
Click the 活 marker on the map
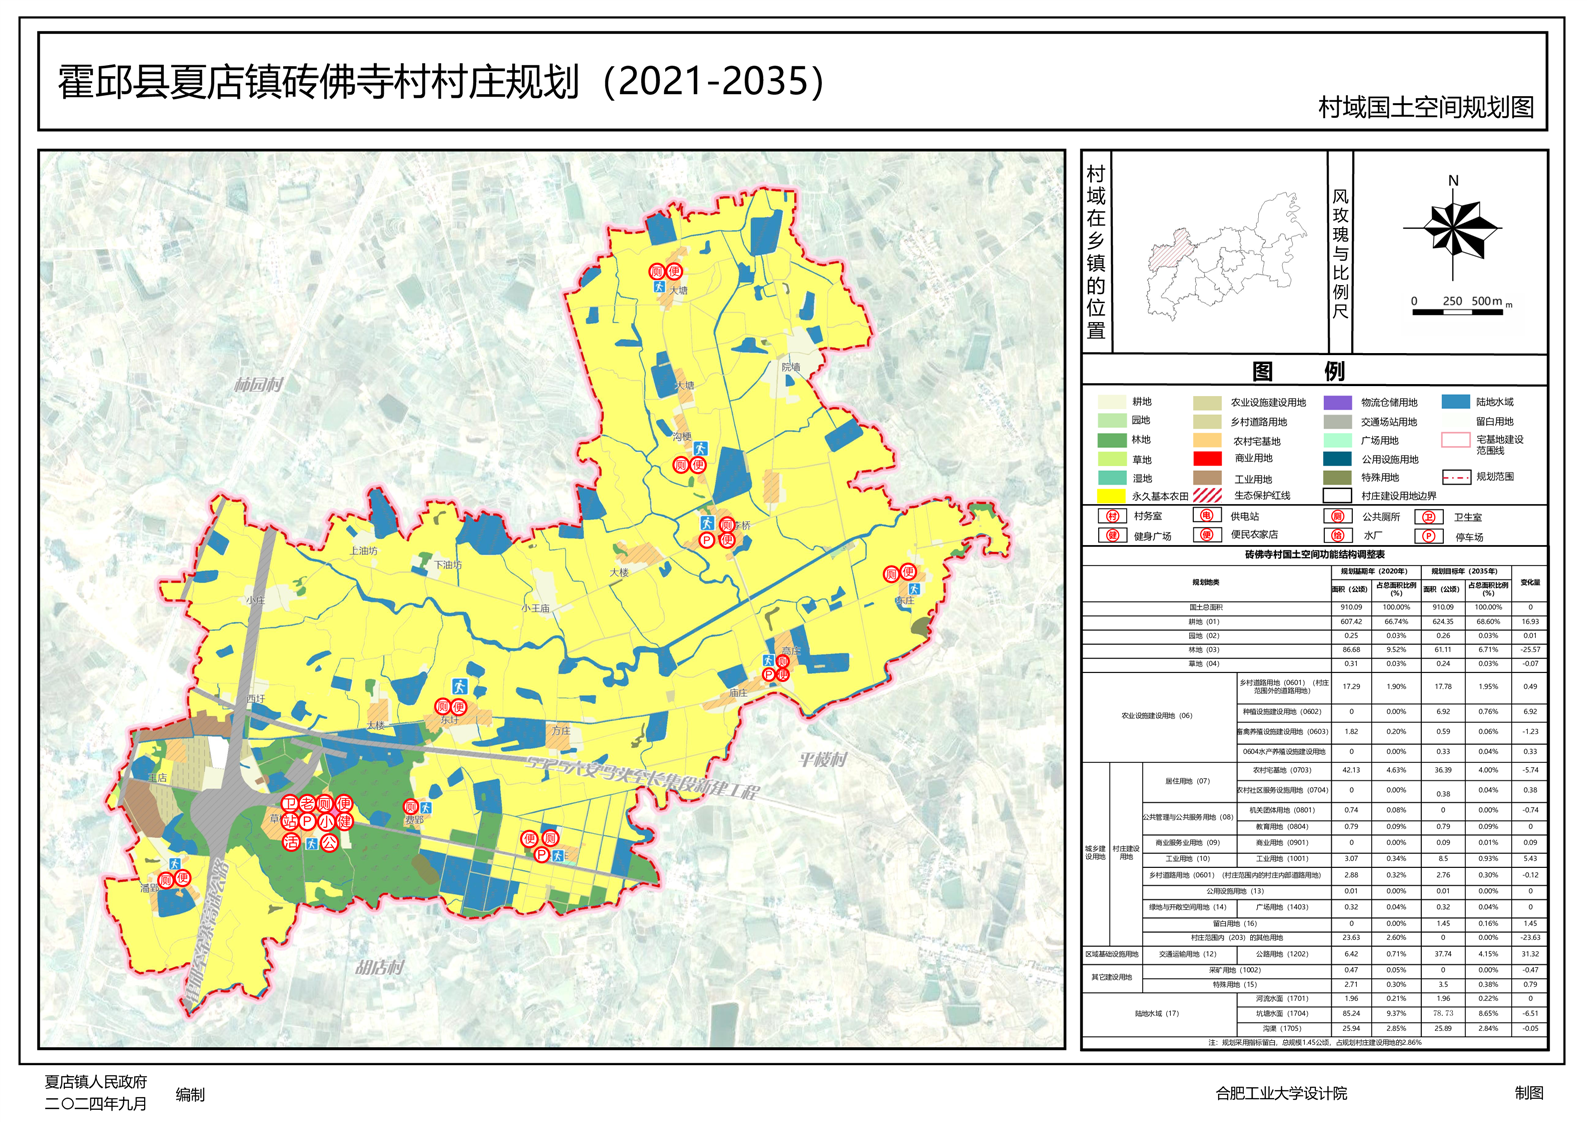290,842
